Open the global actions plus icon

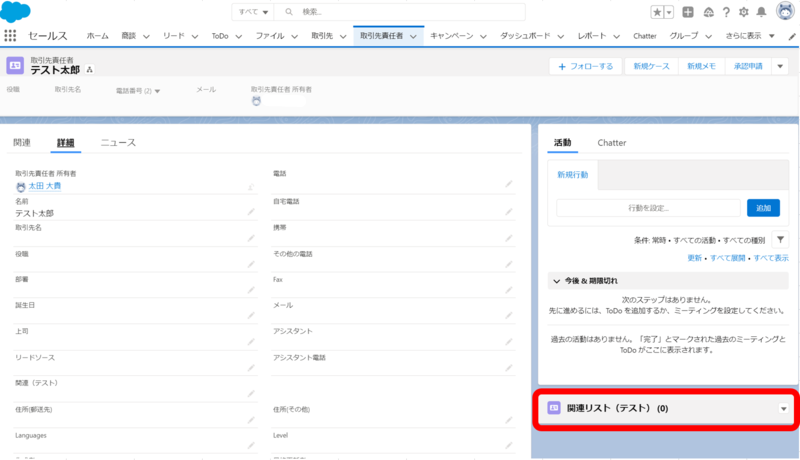(x=688, y=12)
